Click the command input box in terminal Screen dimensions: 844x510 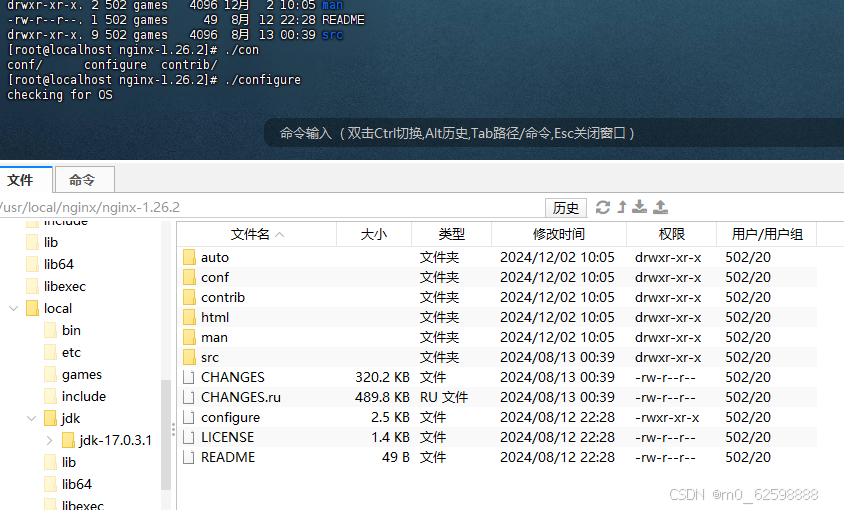[554, 133]
